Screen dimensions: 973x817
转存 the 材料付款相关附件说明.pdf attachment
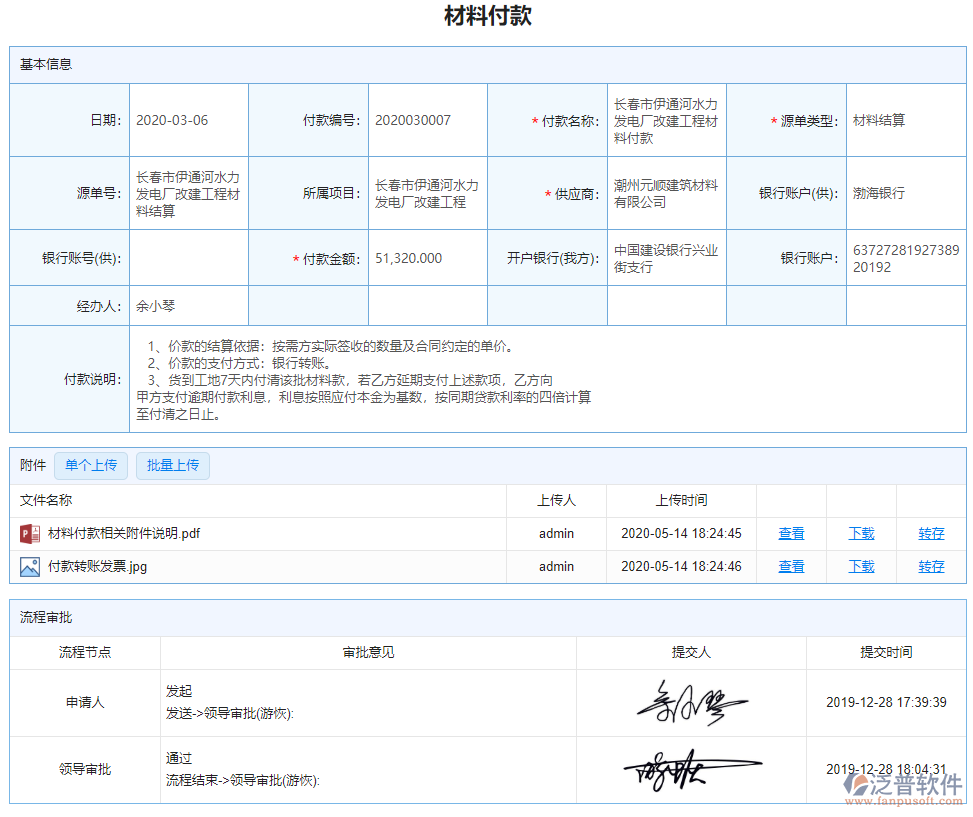coord(930,533)
